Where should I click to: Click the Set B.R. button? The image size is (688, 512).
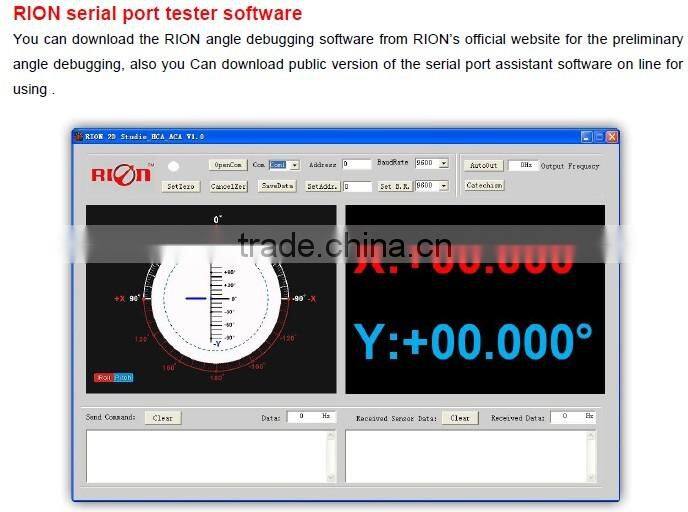tap(393, 186)
